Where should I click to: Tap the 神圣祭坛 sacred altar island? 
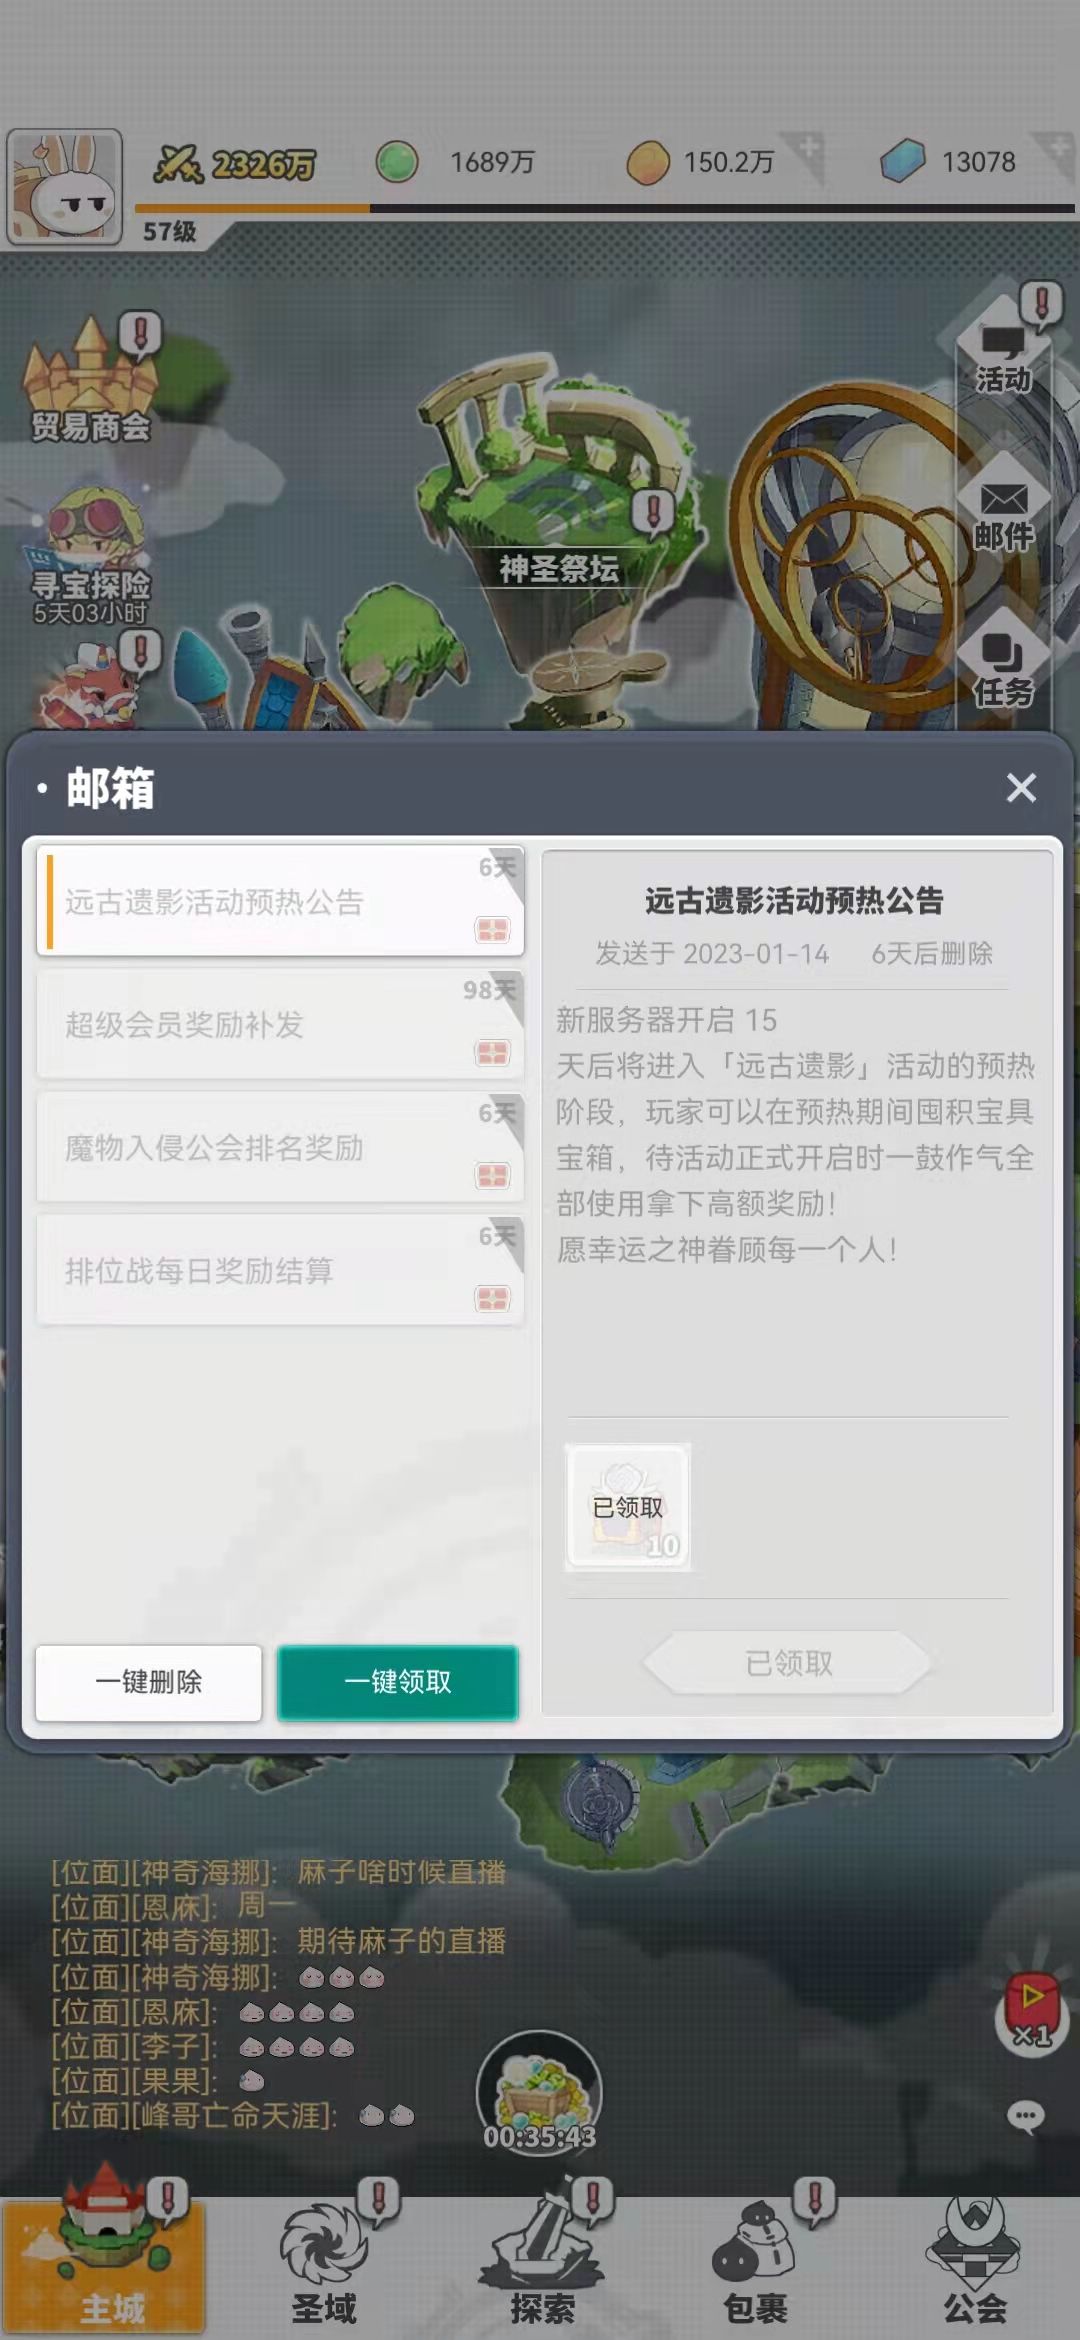click(556, 480)
